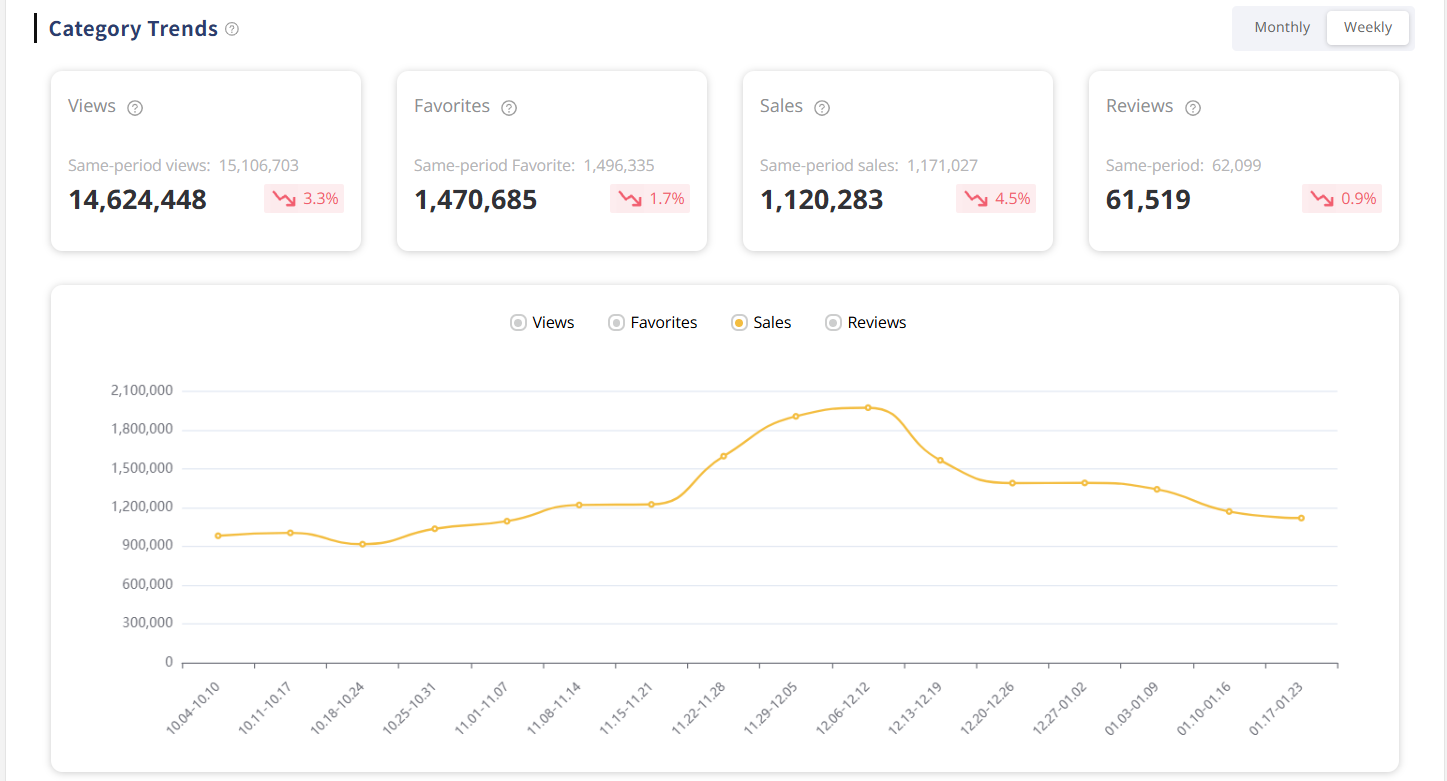1447x781 pixels.
Task: Switch to the Monthly tab
Action: coord(1281,28)
